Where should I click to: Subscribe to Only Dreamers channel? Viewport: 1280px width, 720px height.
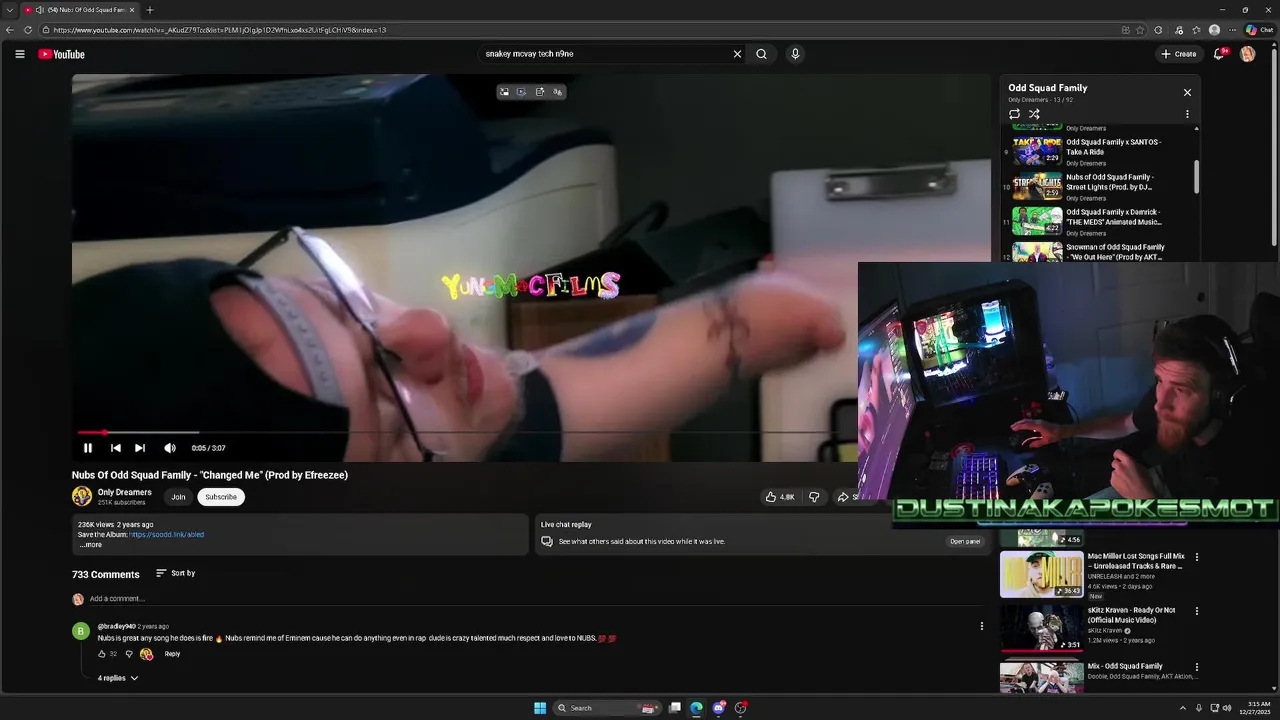[x=221, y=497]
